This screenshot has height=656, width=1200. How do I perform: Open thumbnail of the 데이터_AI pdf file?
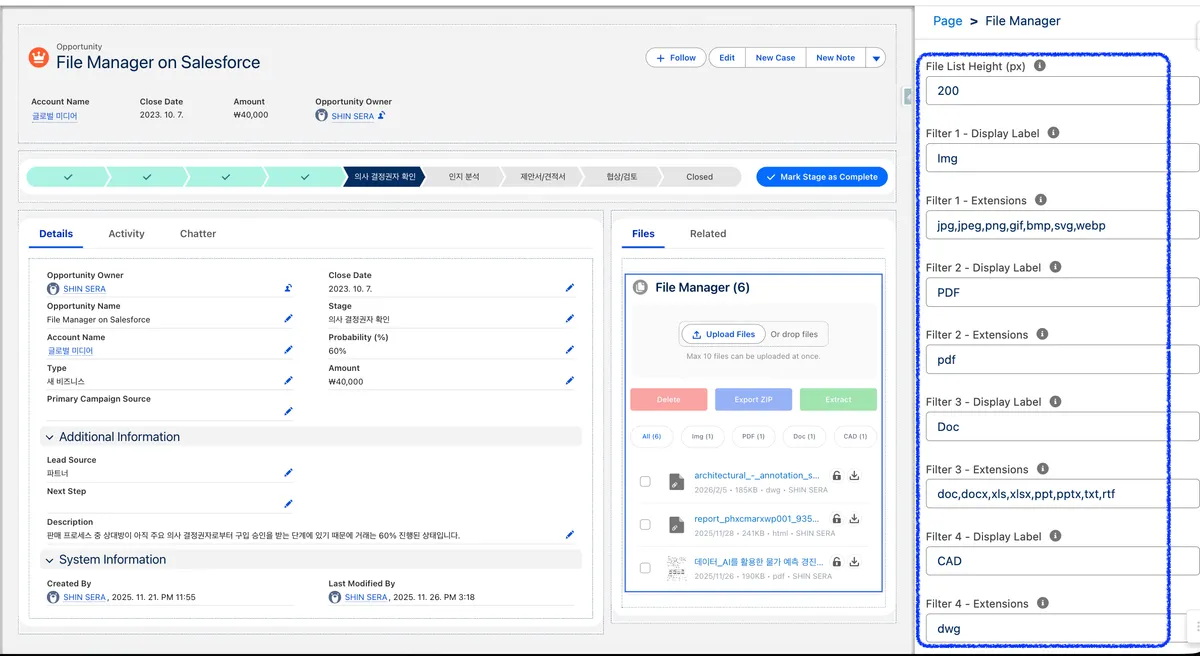(x=676, y=567)
